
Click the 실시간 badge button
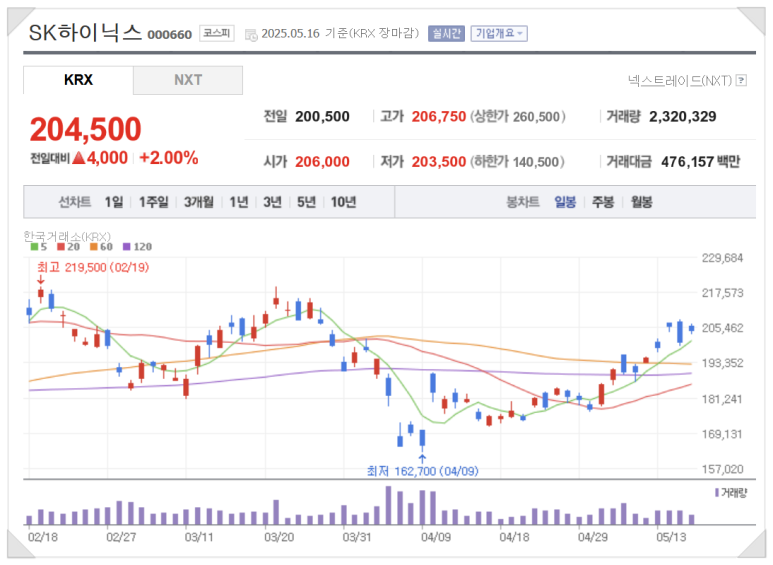[446, 34]
